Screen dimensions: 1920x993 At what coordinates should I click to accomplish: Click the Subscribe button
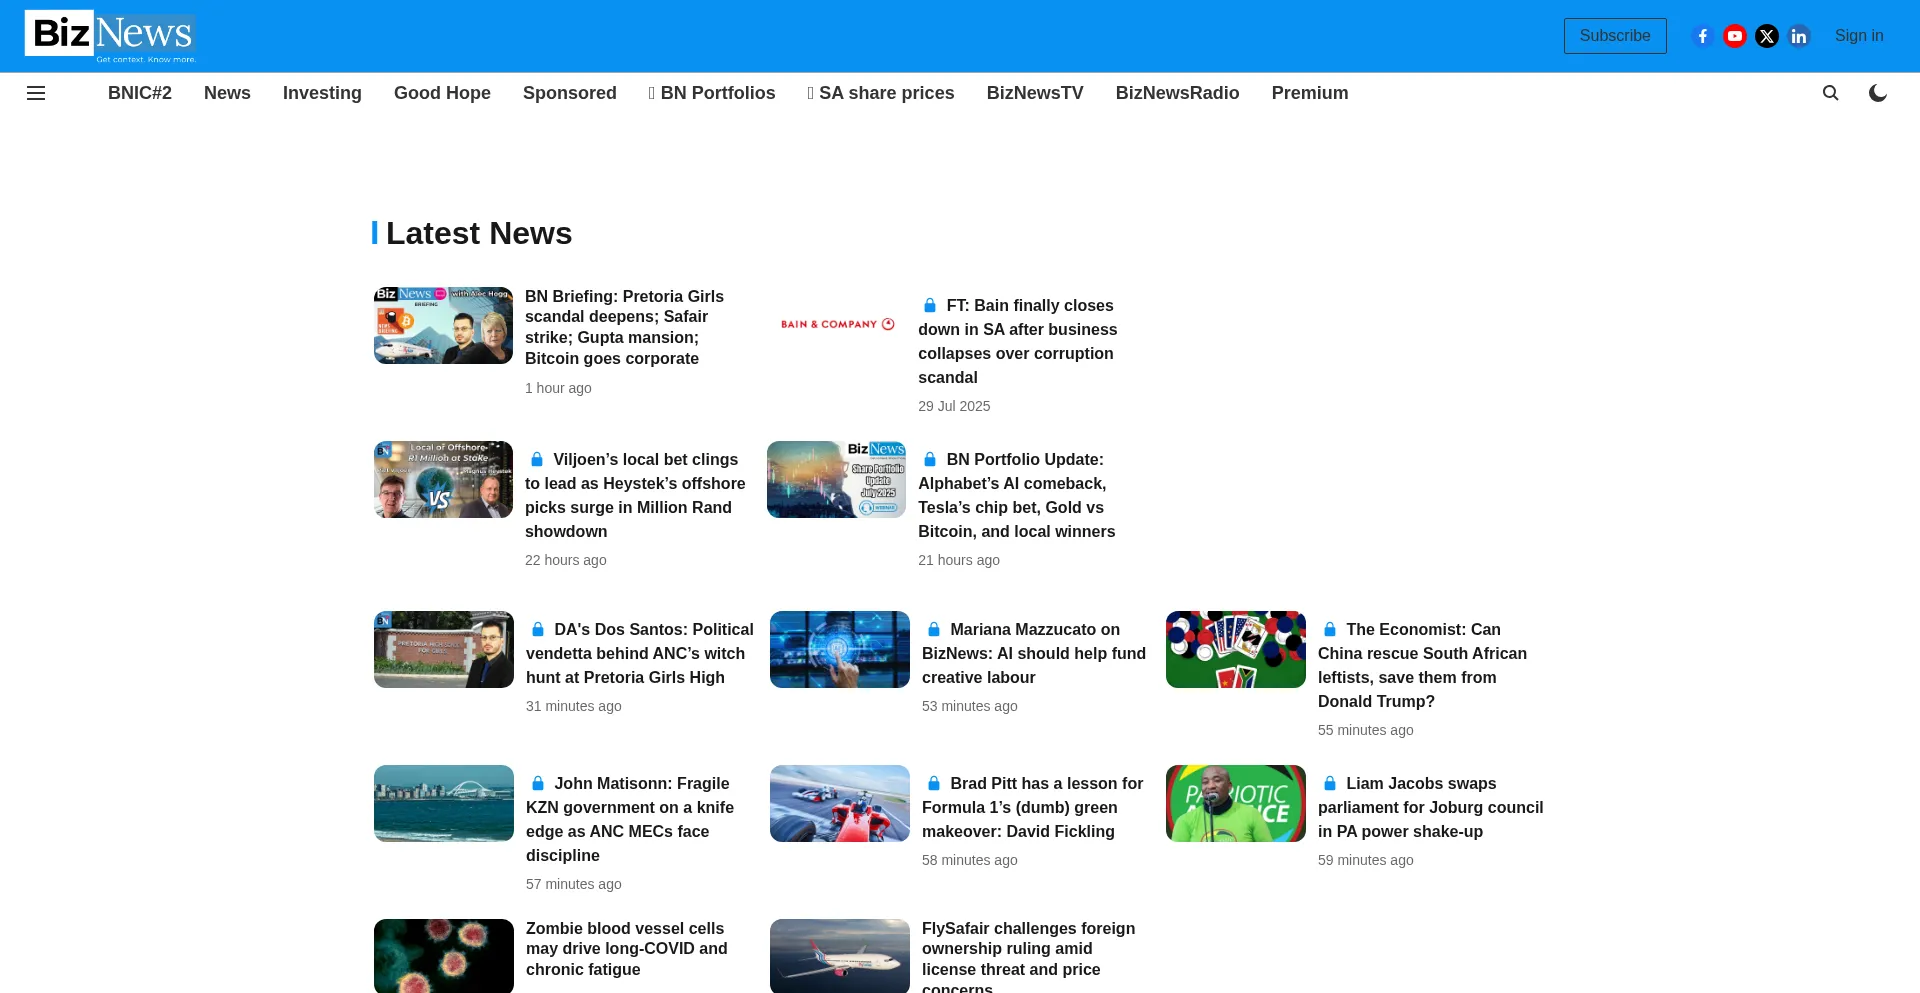(x=1614, y=36)
